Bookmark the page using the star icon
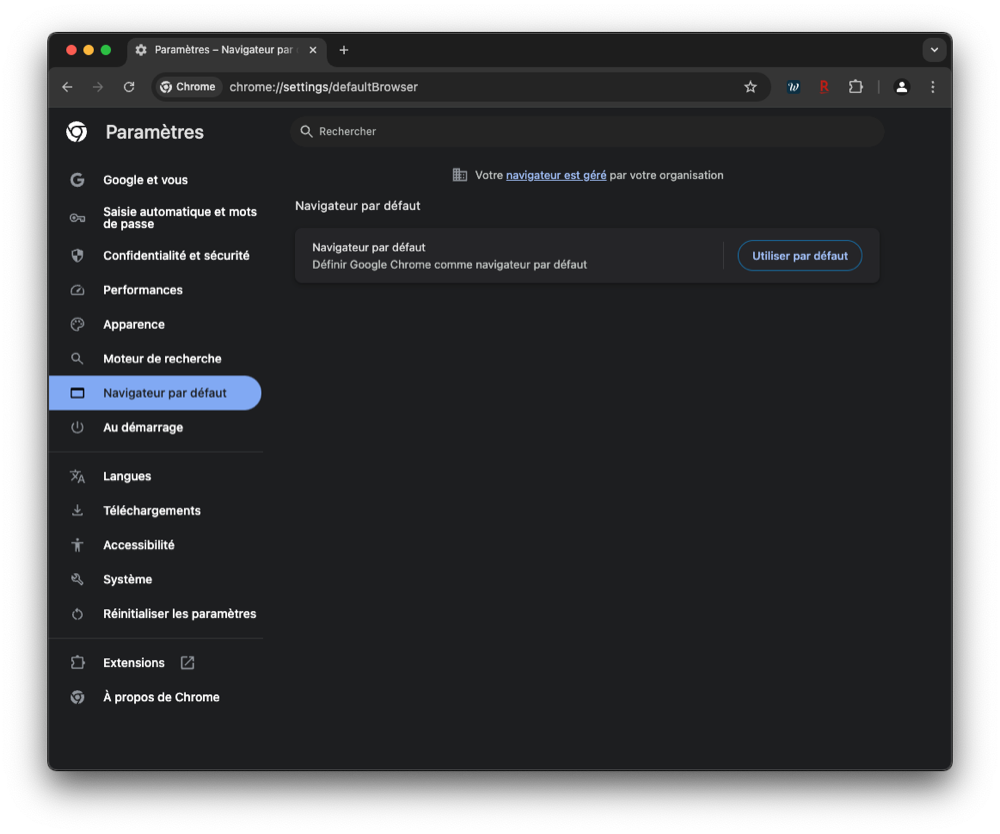 [x=751, y=87]
